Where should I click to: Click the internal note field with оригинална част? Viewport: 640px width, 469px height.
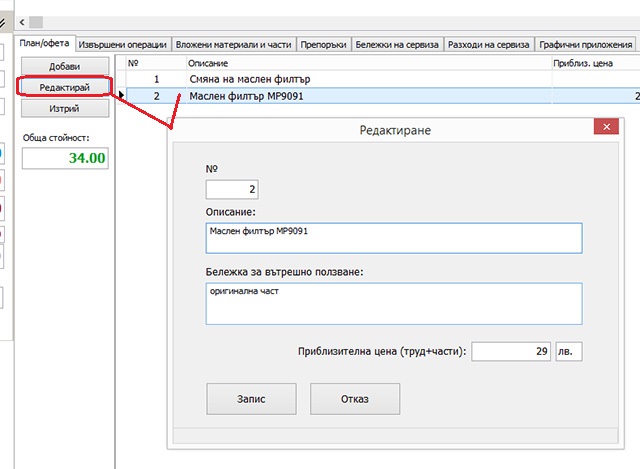[x=393, y=303]
